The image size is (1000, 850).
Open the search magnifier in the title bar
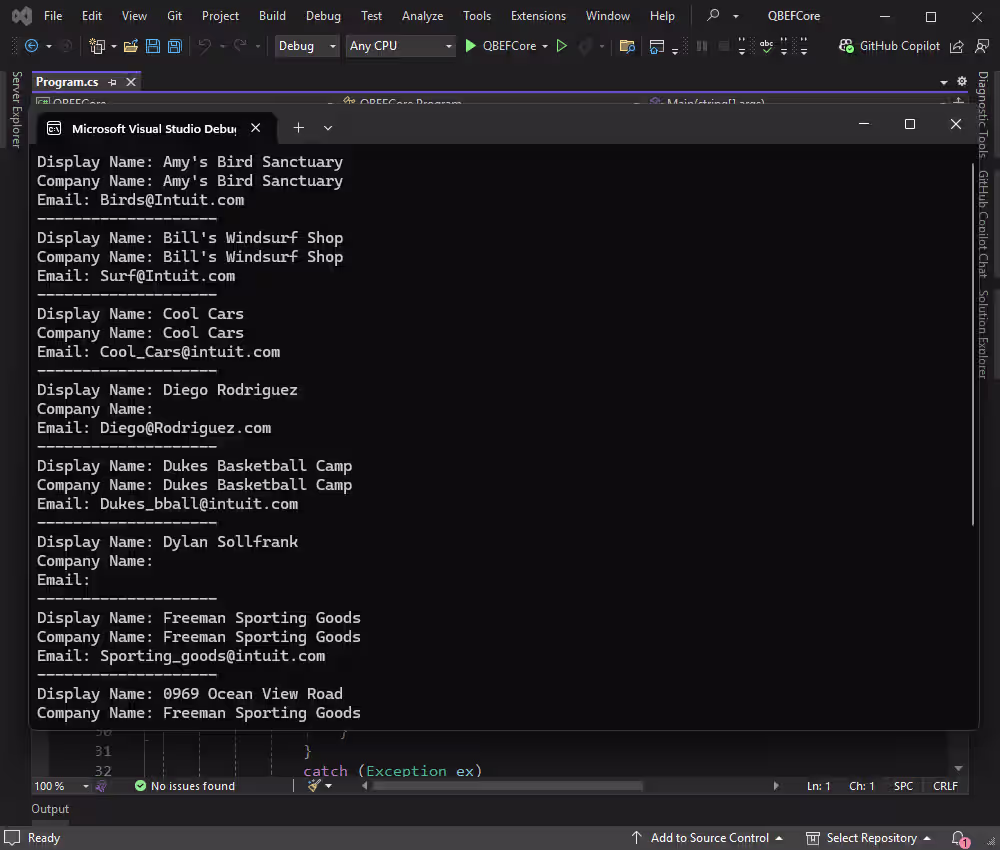tap(713, 15)
